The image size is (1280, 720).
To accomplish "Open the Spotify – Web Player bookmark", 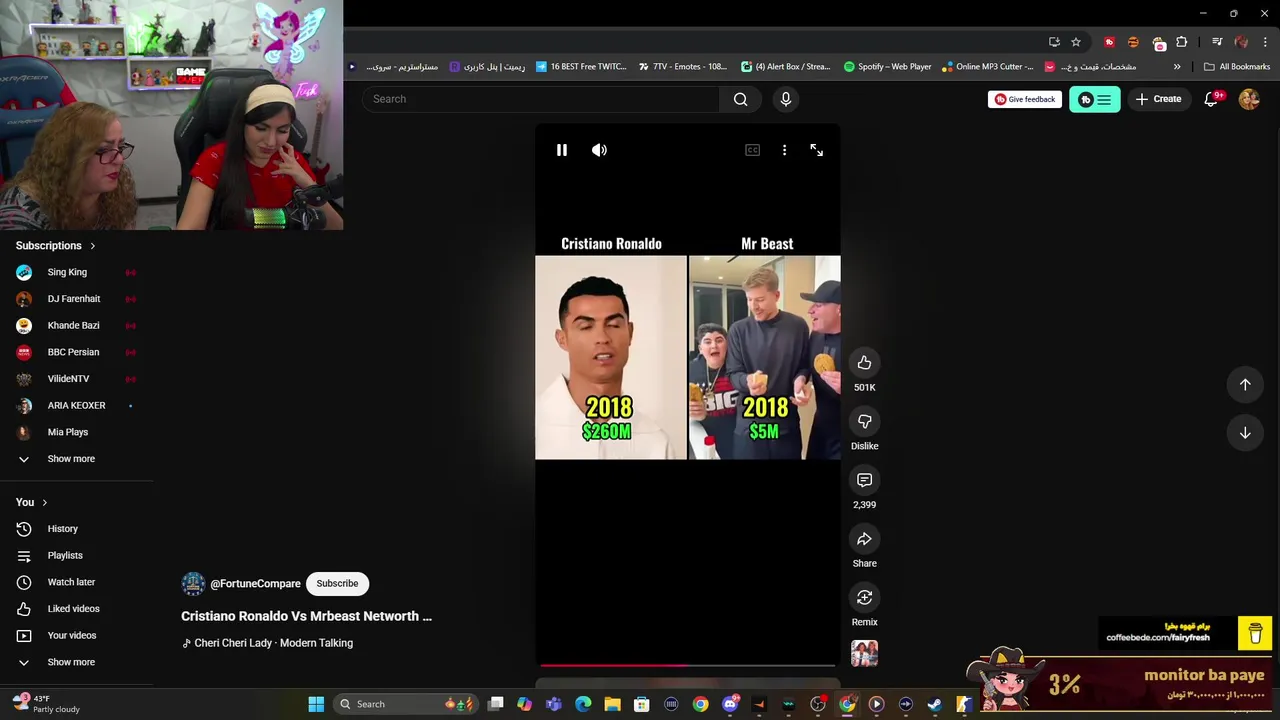I will (x=887, y=67).
